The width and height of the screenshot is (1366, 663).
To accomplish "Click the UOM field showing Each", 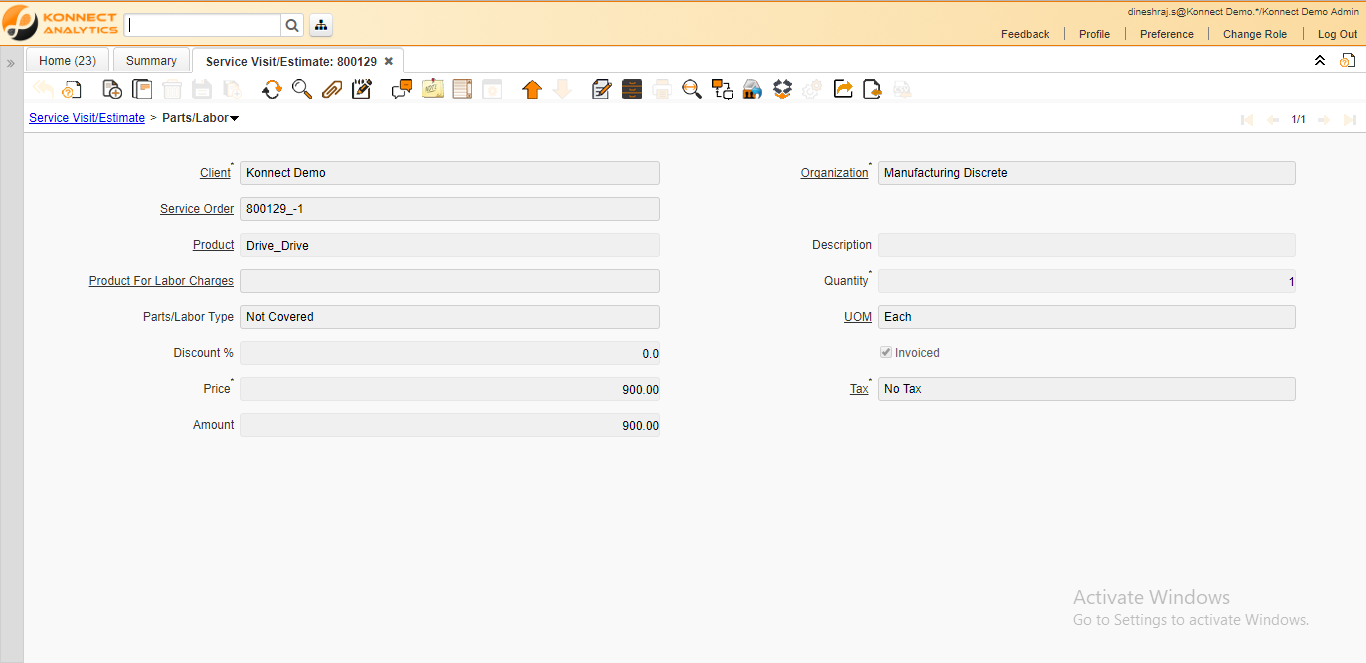I will pos(1087,317).
